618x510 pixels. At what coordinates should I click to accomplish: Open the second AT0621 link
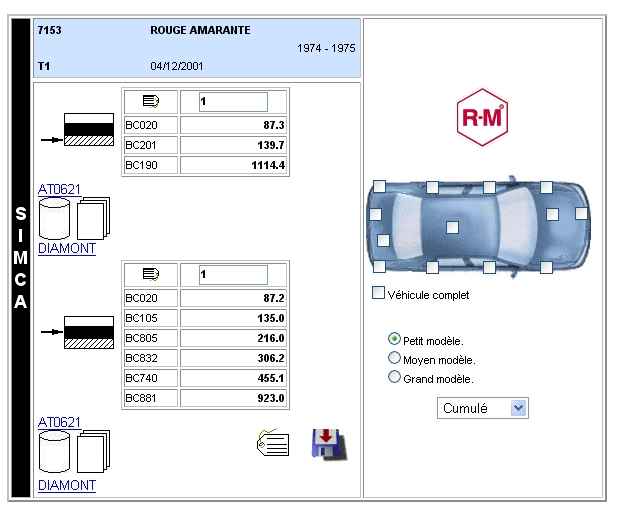coord(59,423)
